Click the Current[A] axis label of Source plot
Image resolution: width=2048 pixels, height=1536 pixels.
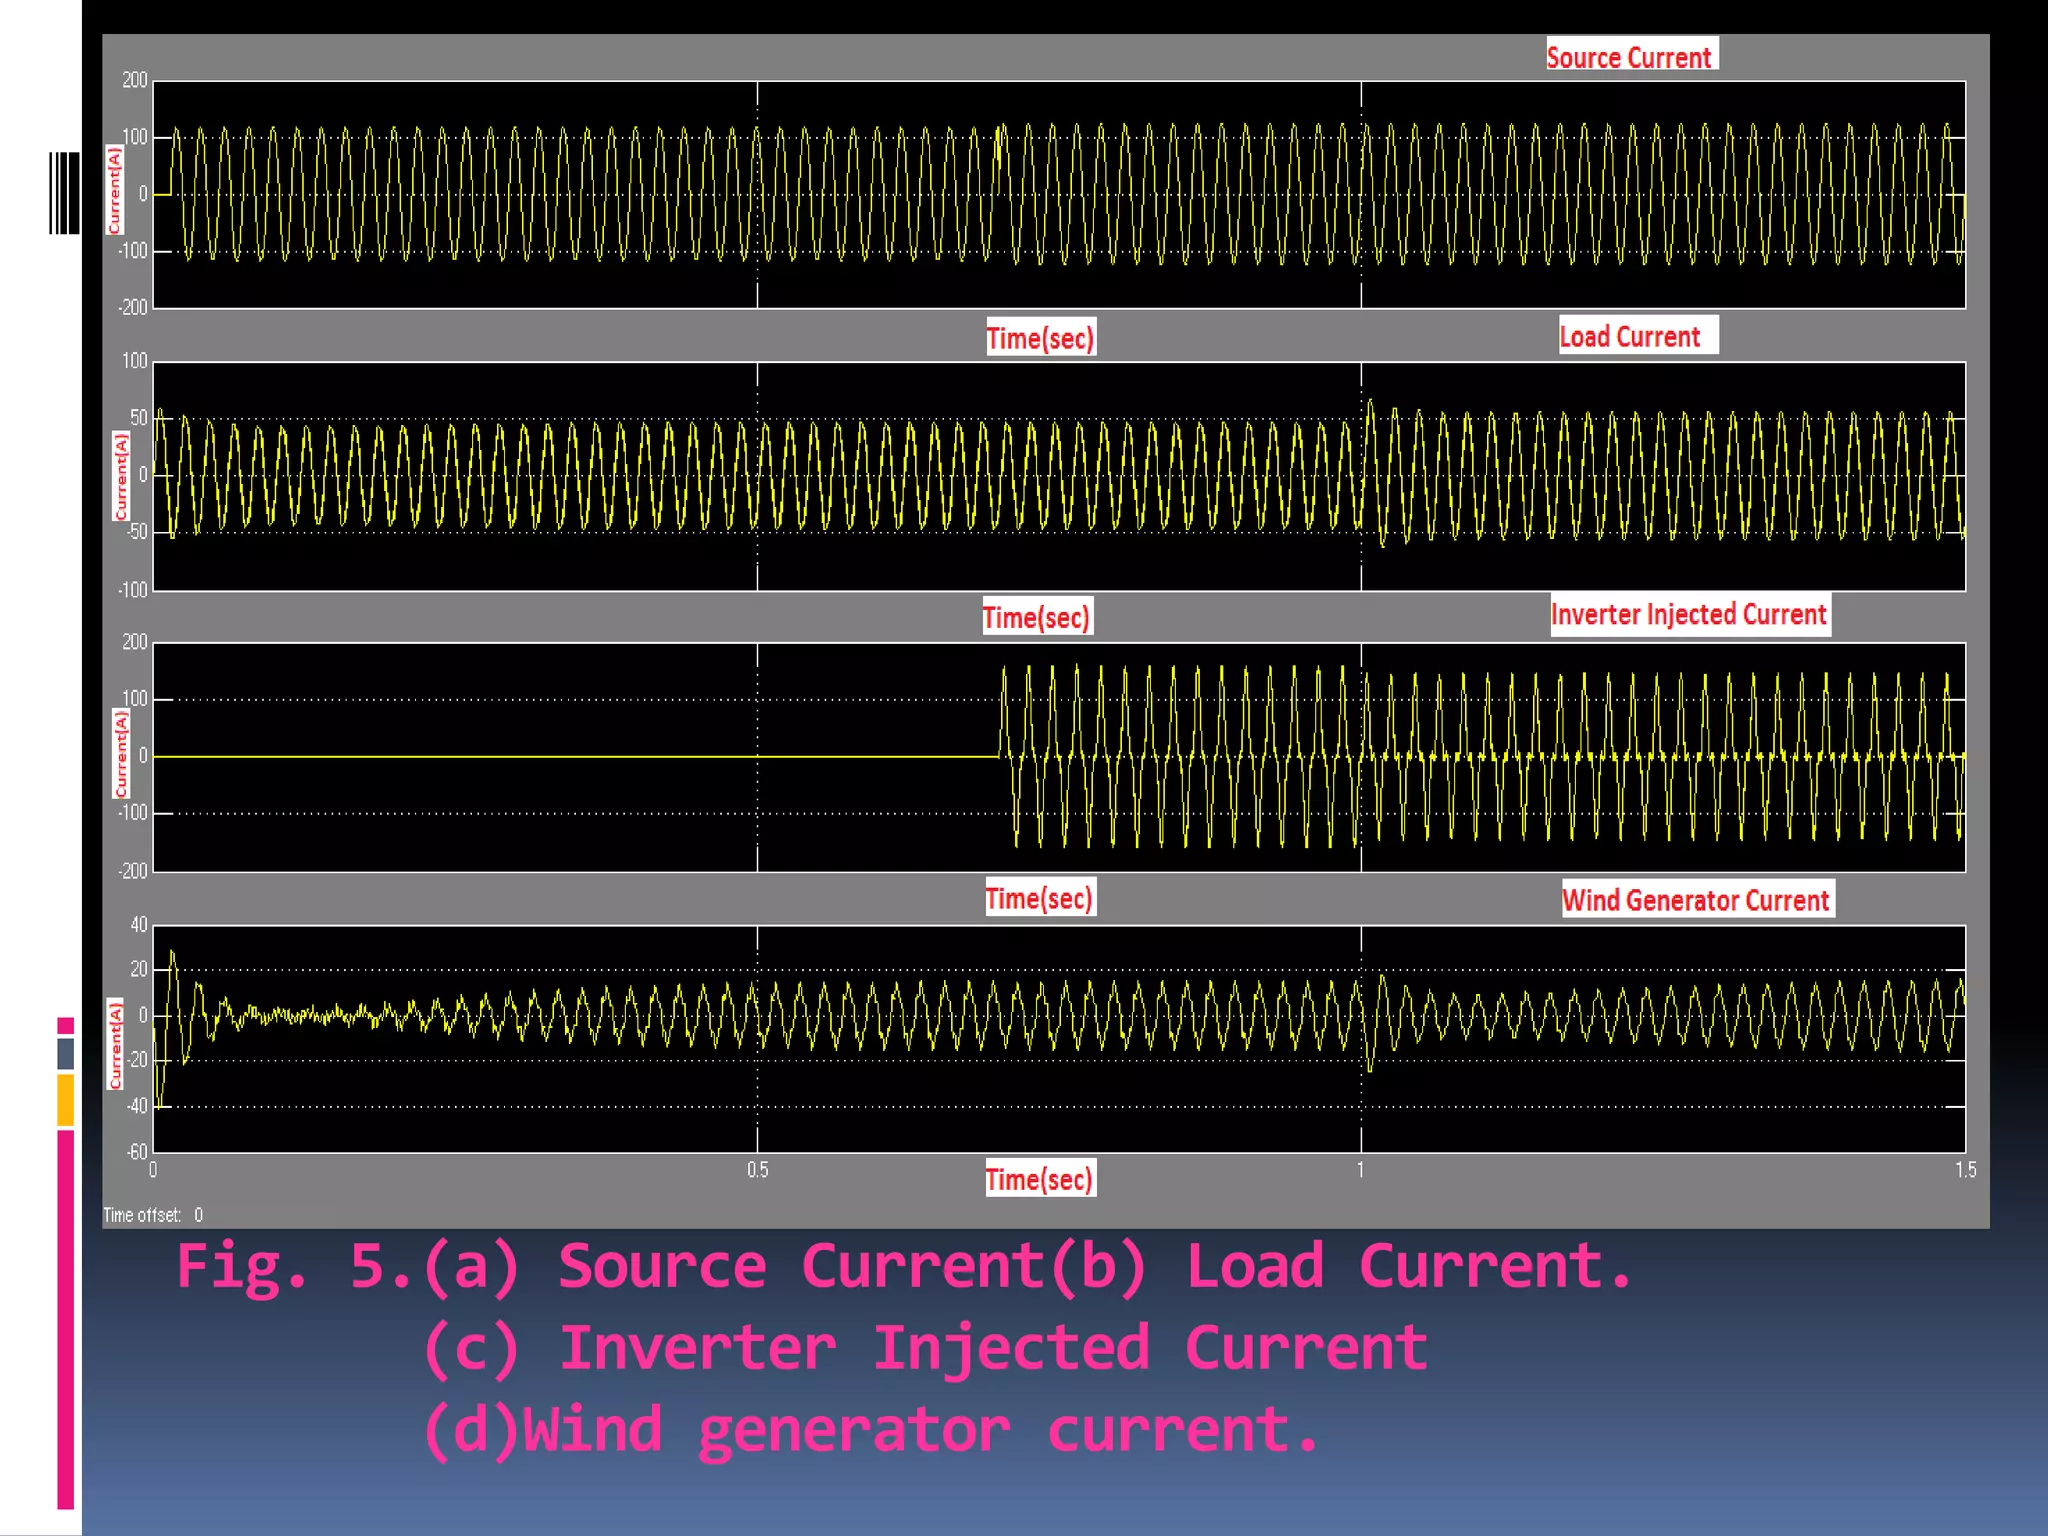114,190
